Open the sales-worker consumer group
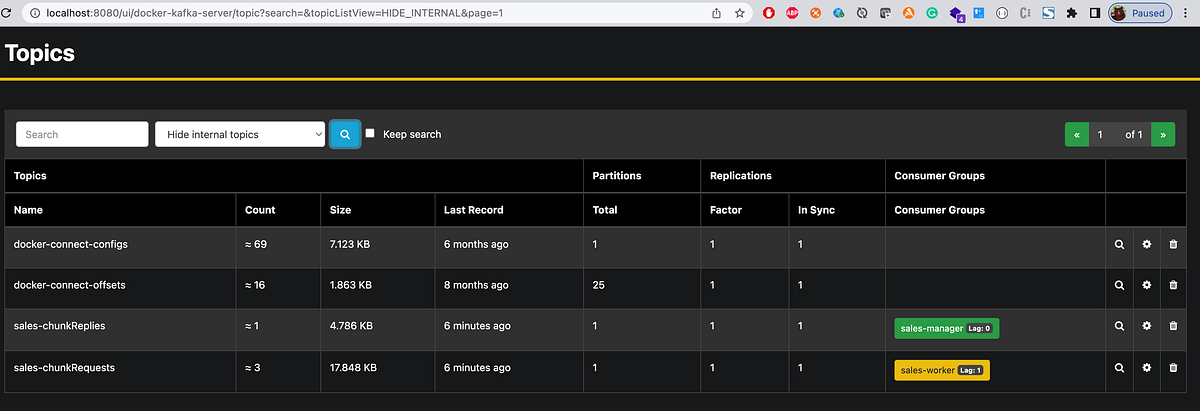Viewport: 1200px width, 411px height. click(942, 370)
